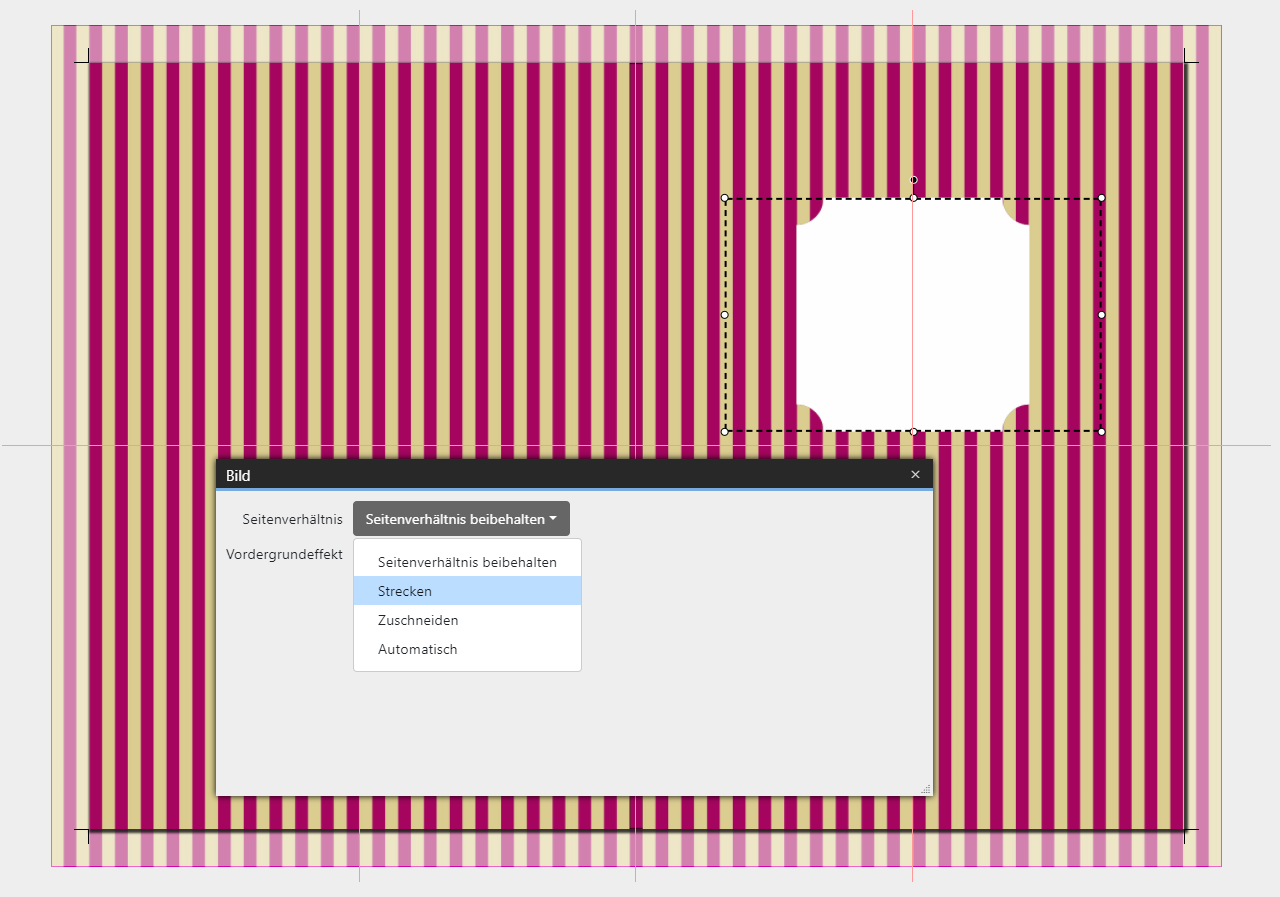Click the bottom-right resize handle of the image frame
This screenshot has width=1280, height=897.
pyautogui.click(x=1101, y=432)
